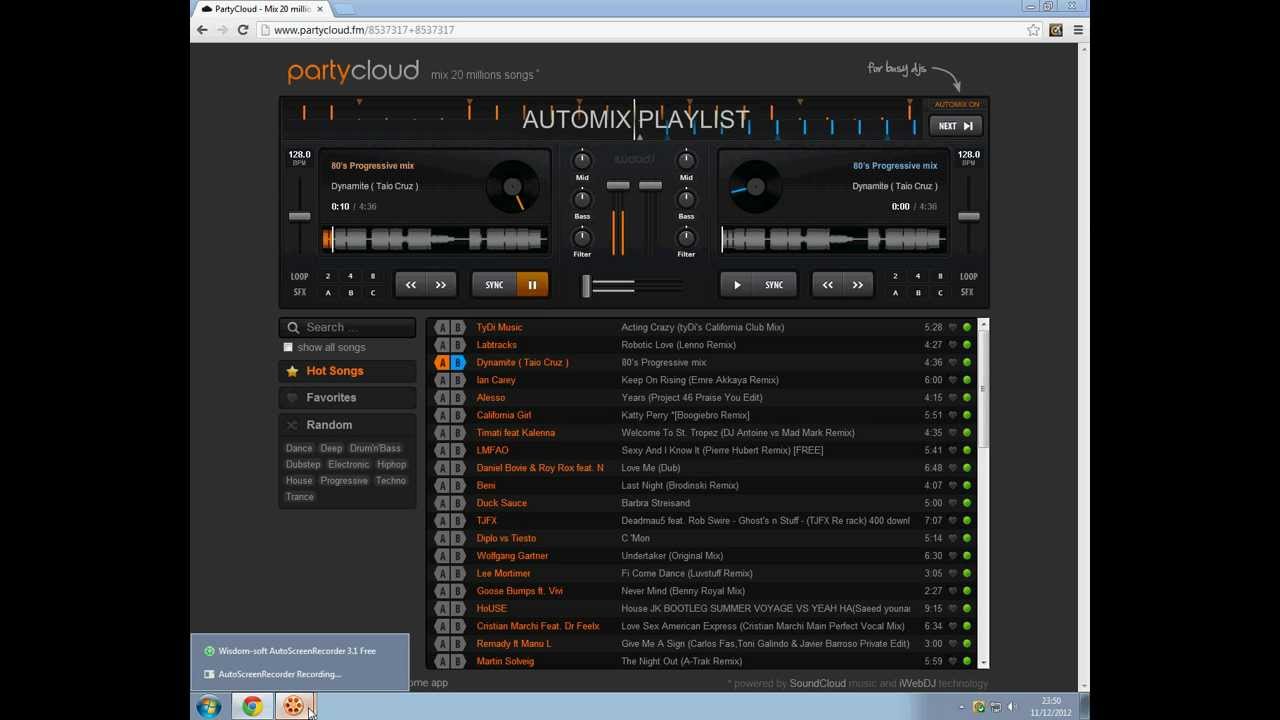The width and height of the screenshot is (1280, 720).
Task: Open the Windows Start menu
Action: [x=209, y=707]
